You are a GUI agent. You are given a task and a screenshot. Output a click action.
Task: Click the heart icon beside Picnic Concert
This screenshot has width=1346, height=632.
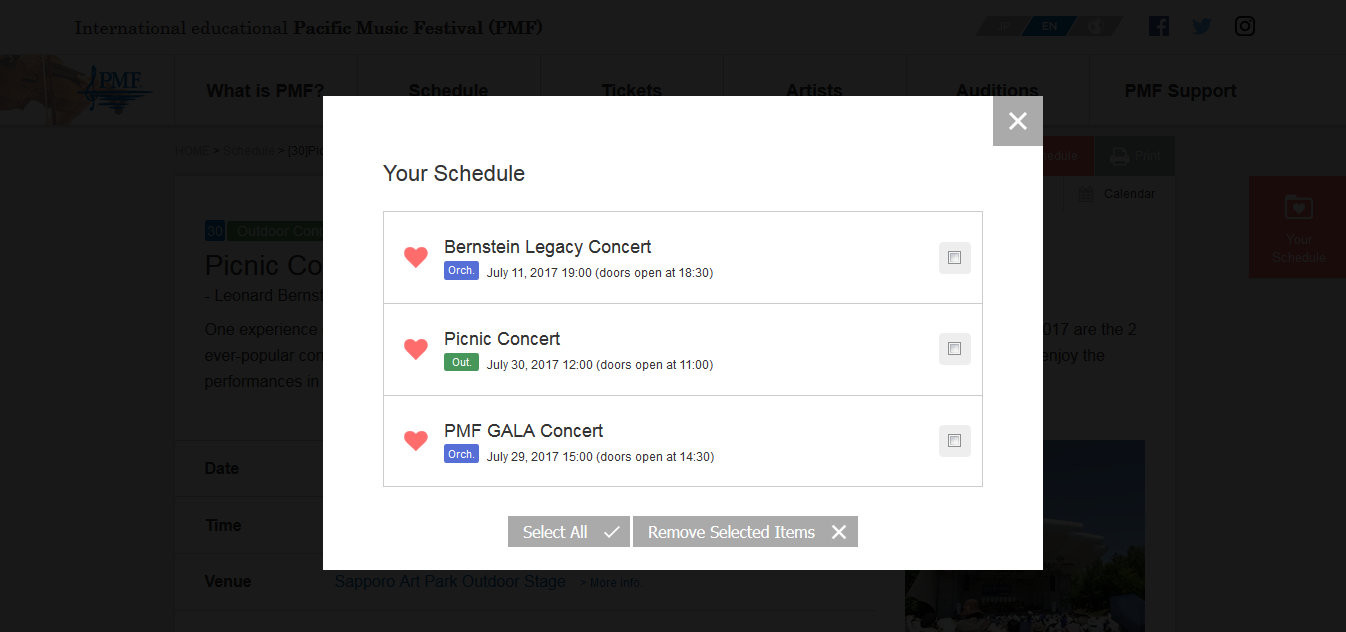coord(416,349)
